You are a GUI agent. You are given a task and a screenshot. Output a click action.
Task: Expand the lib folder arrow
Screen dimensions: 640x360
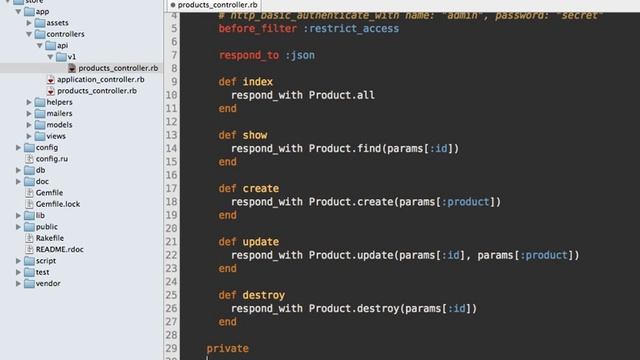point(18,216)
